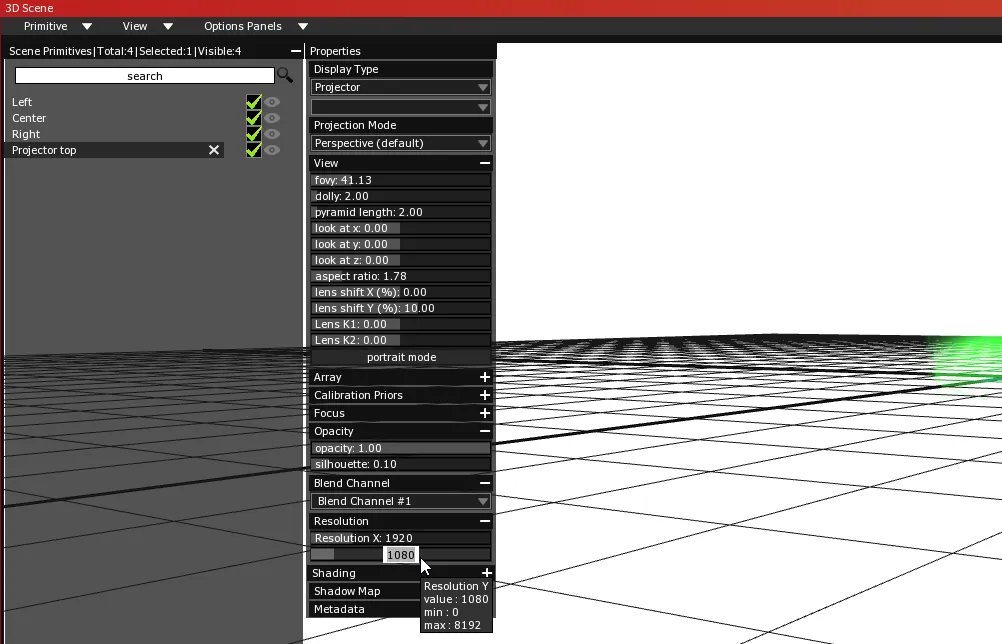Toggle the Left primitive checkbox
This screenshot has width=1002, height=644.
pos(254,102)
